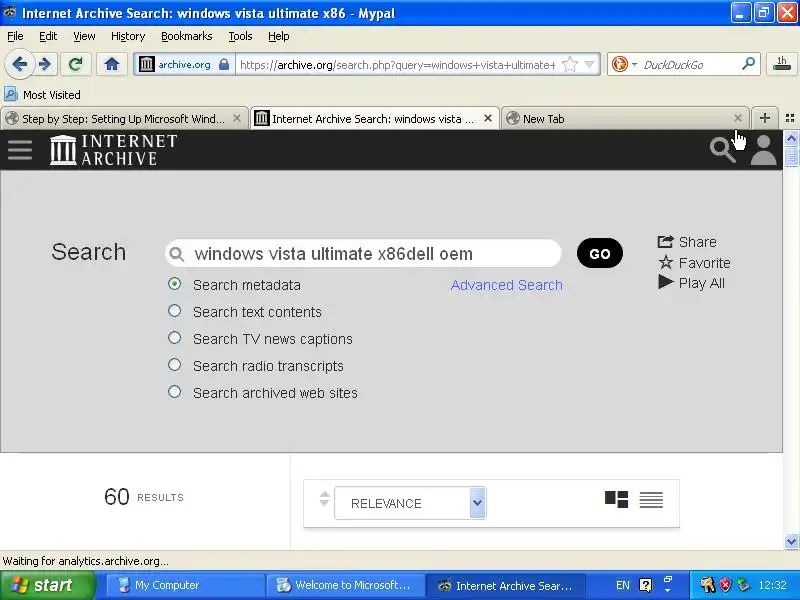Viewport: 800px width, 600px height.
Task: Click the Share icon link
Action: click(687, 241)
